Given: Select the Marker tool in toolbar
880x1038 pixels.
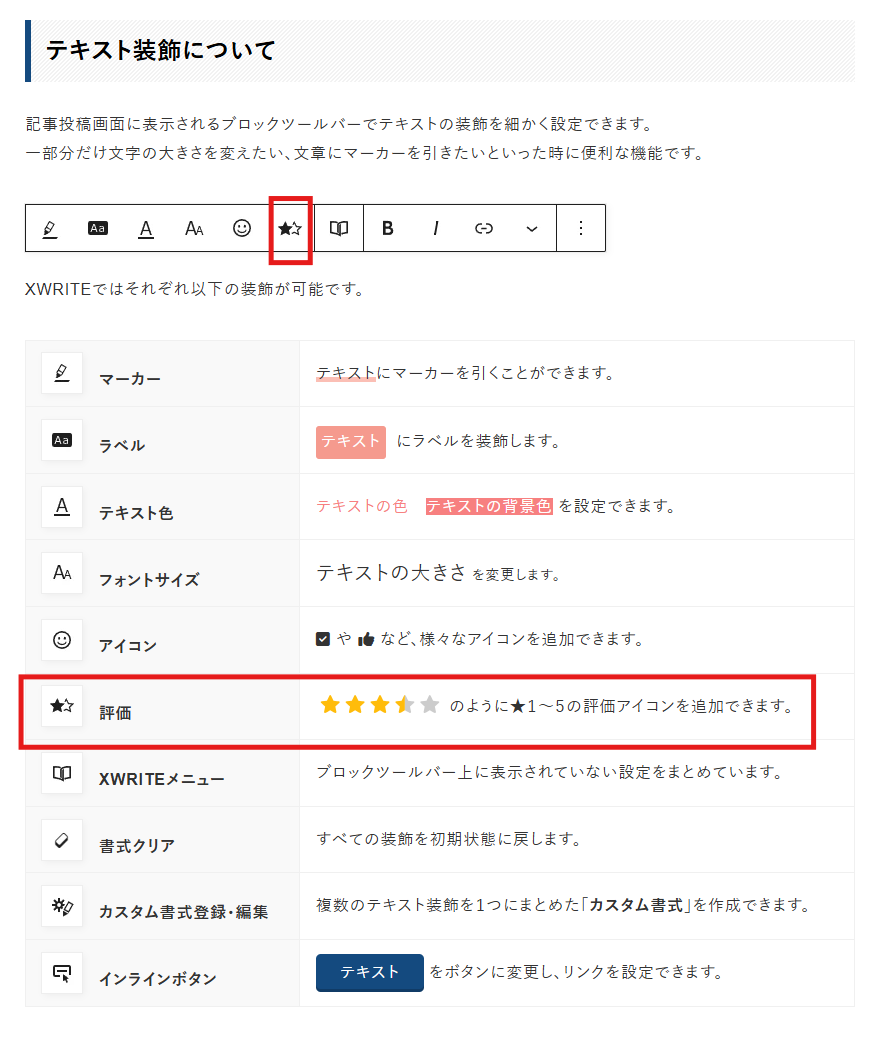Looking at the screenshot, I should pyautogui.click(x=50, y=228).
